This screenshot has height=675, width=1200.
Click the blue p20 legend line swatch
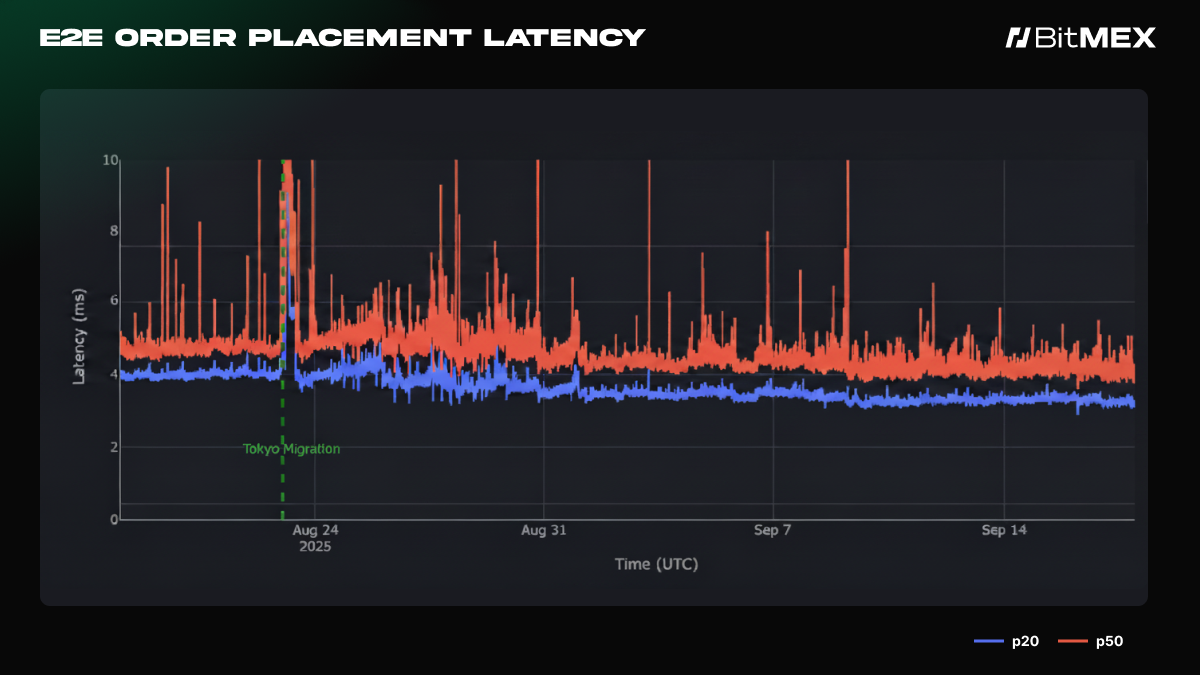[988, 641]
